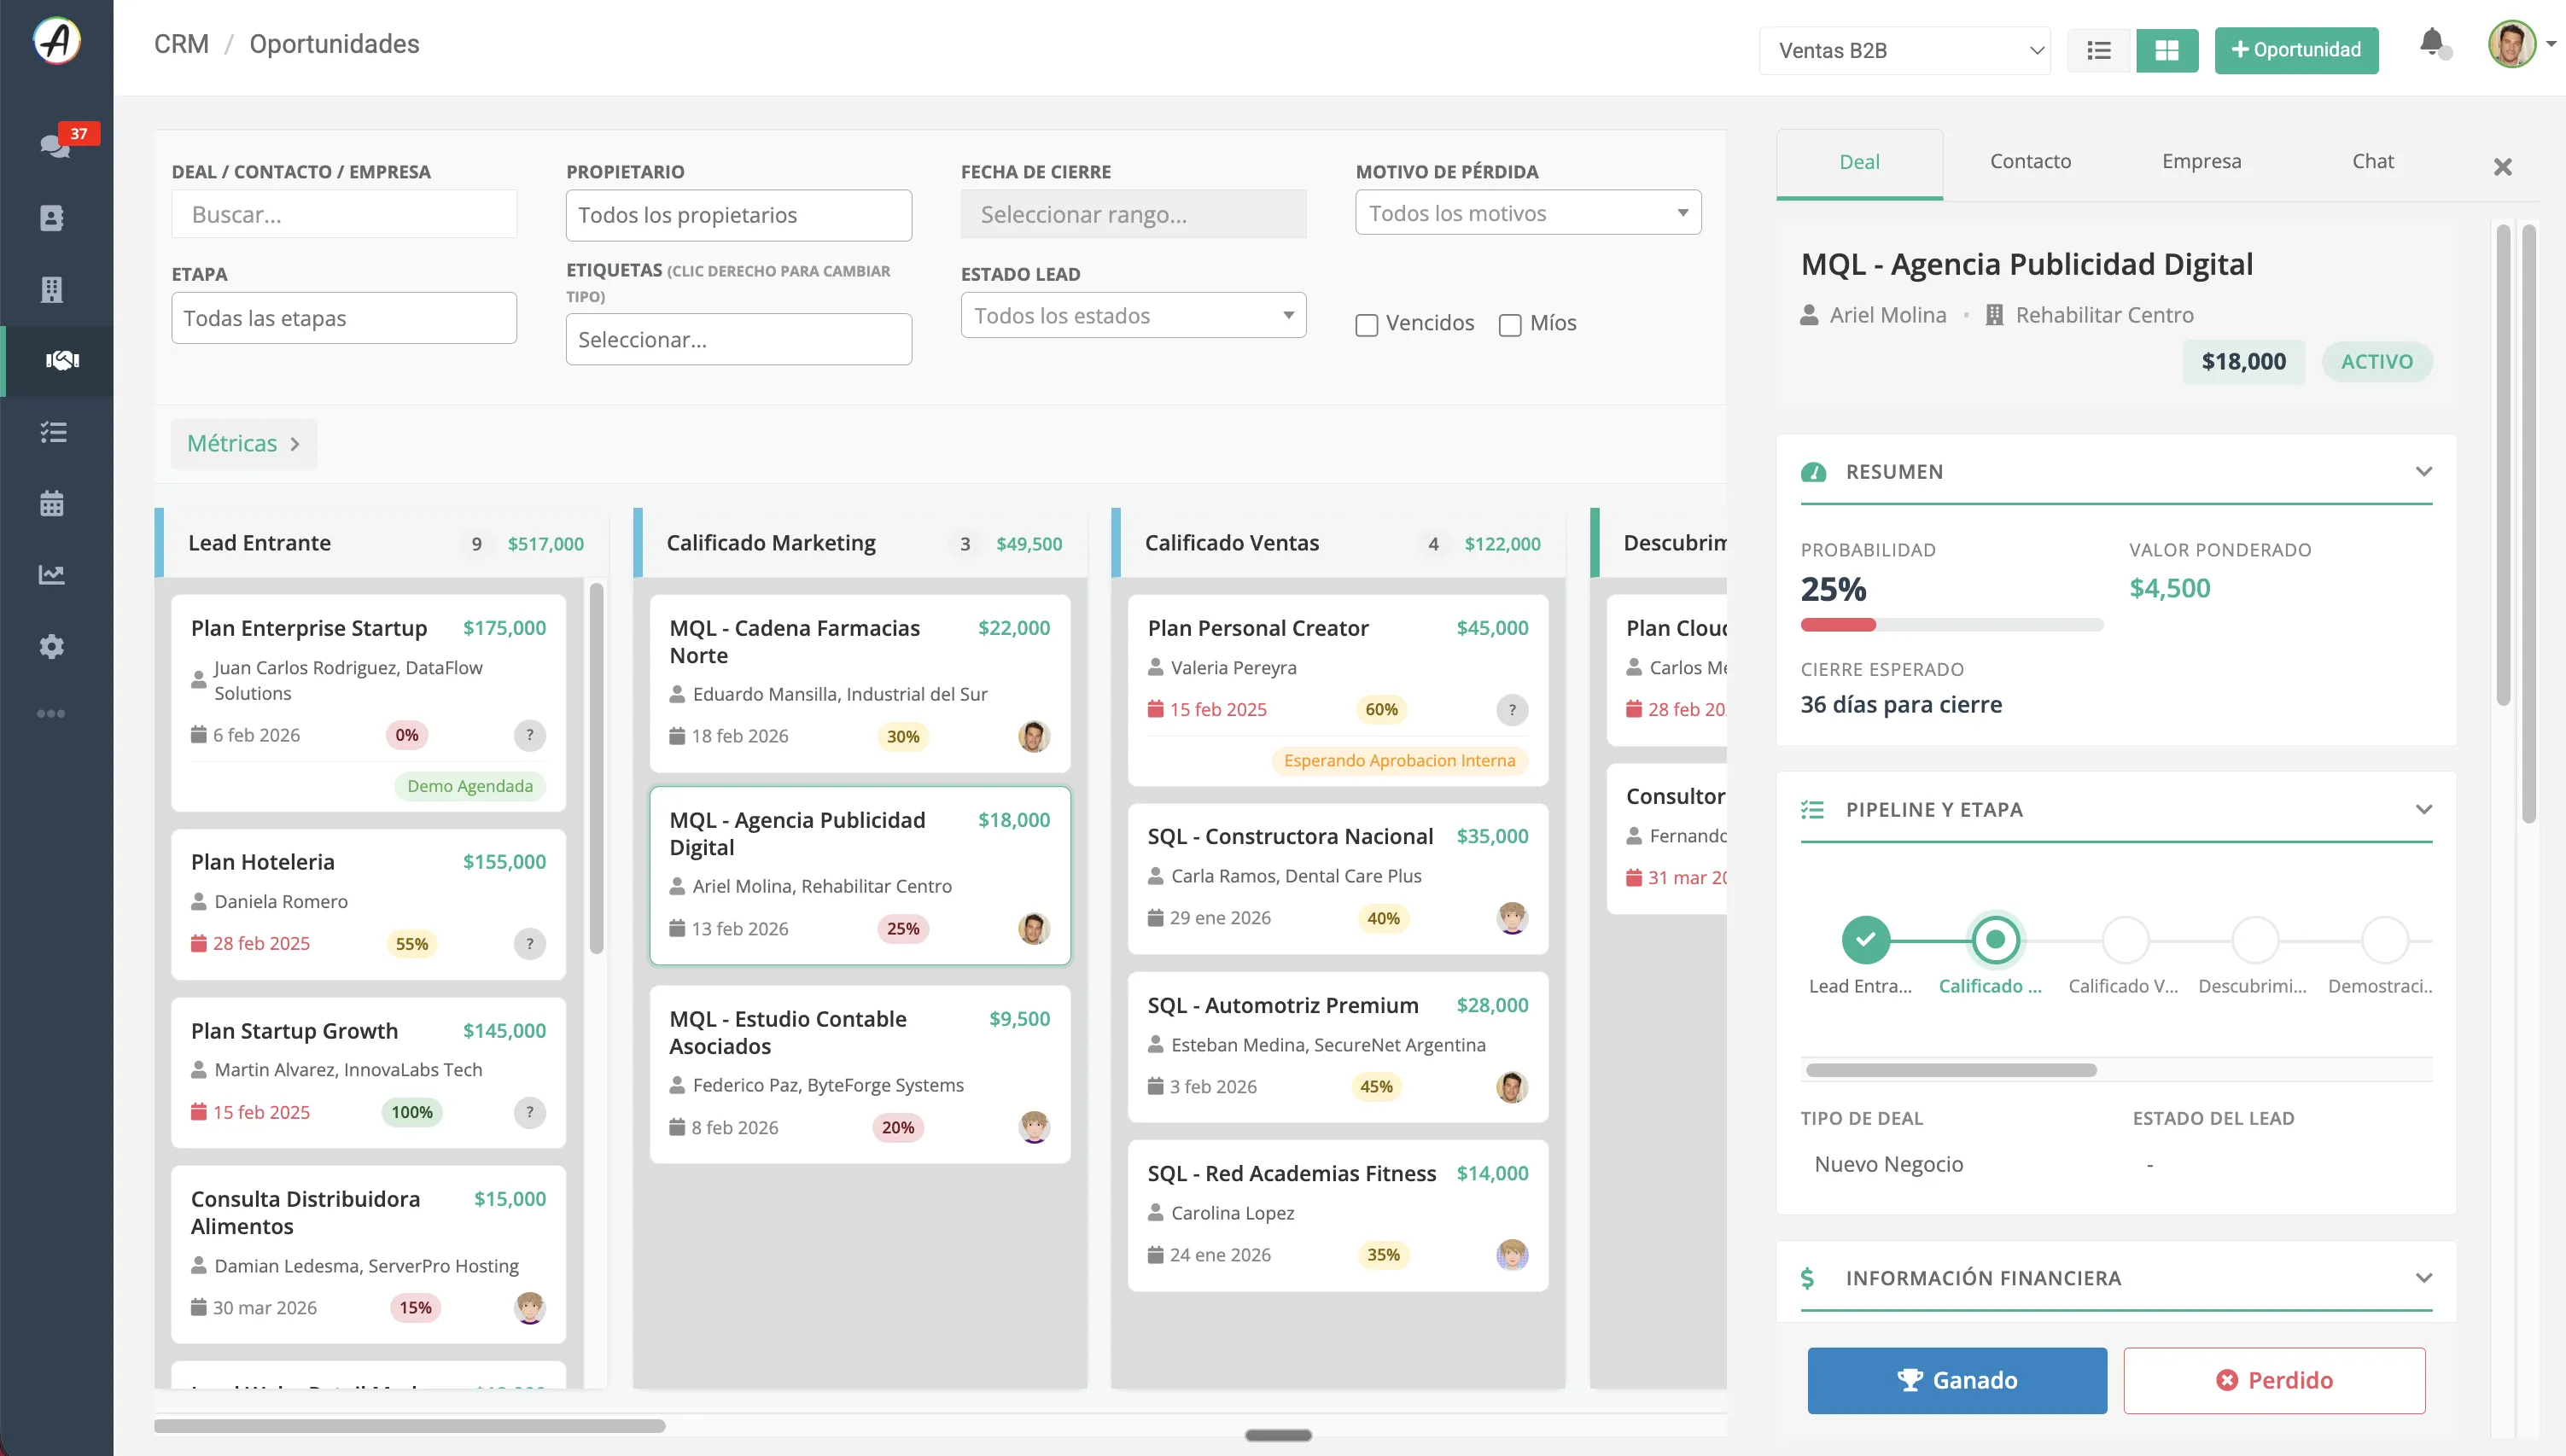Open the reports chart sidebar icon
The image size is (2566, 1456).
tap(52, 575)
